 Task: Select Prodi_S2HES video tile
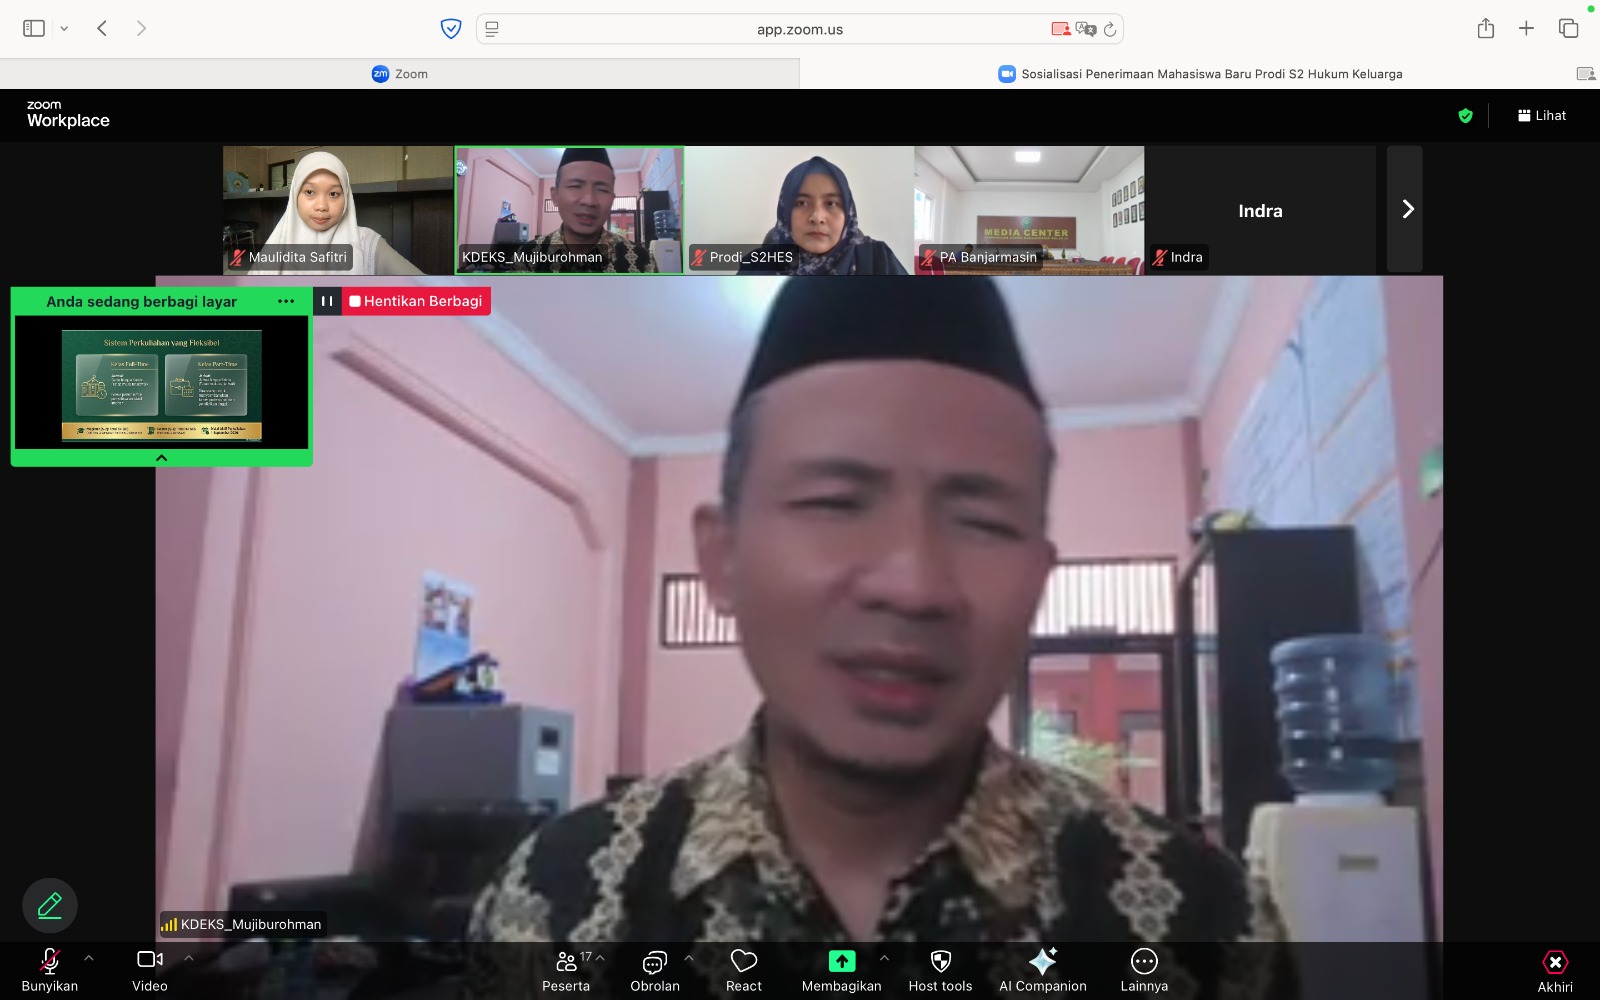coord(799,210)
